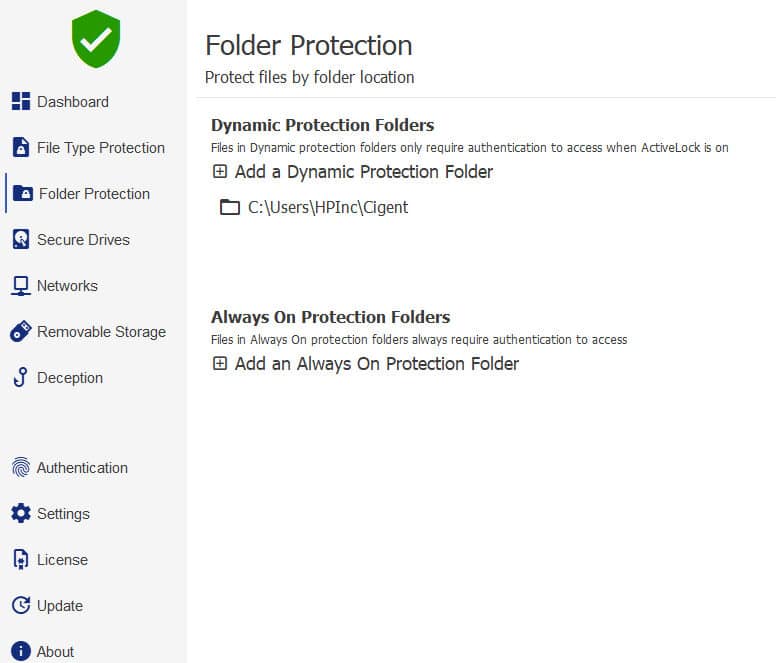776x663 pixels.
Task: Click the Networks monitor icon
Action: [21, 285]
